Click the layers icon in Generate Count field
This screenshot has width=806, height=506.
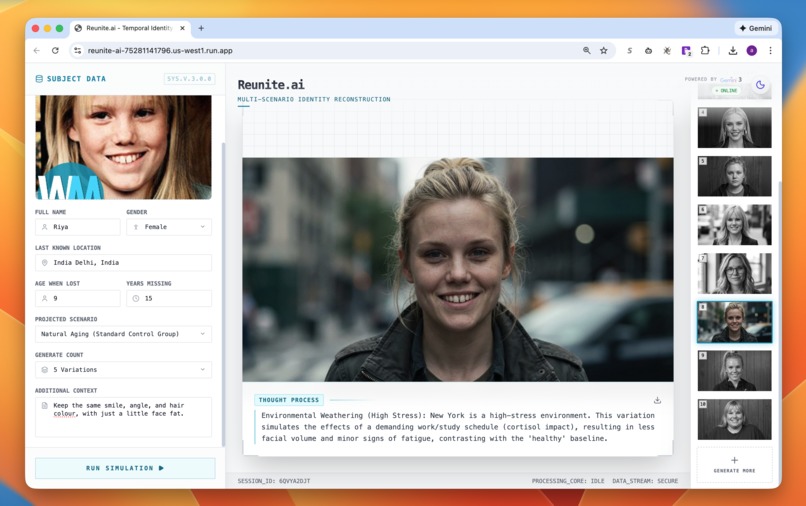[44, 370]
